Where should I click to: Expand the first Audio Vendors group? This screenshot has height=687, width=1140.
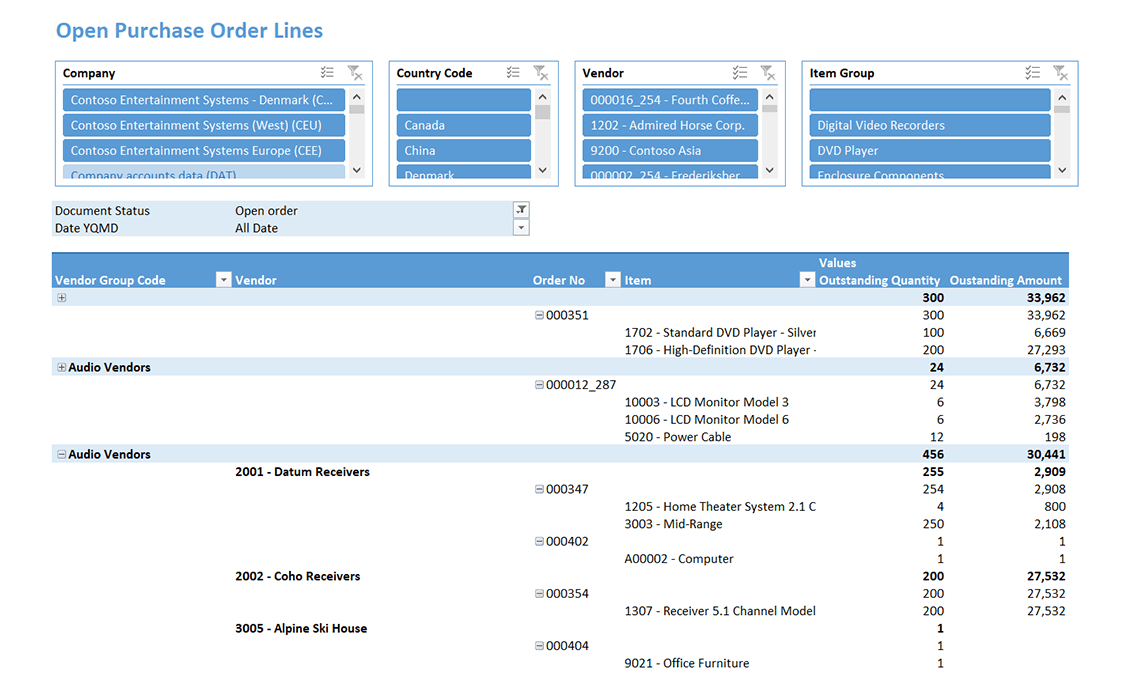[62, 368]
